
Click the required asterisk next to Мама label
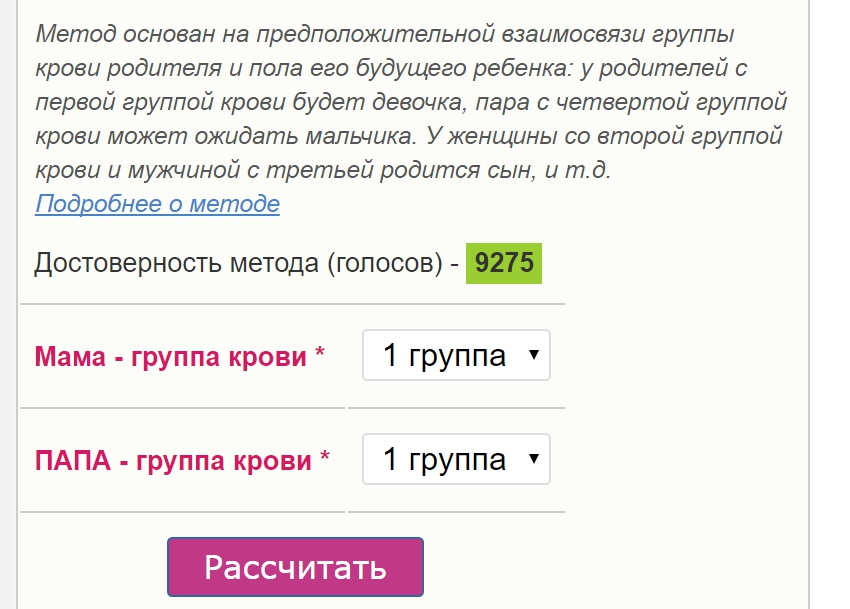coord(320,353)
